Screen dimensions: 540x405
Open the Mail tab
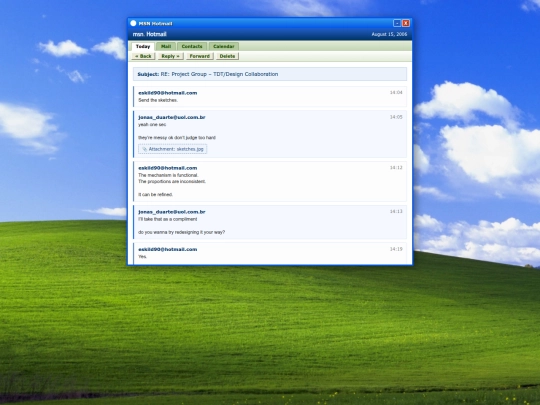[166, 46]
